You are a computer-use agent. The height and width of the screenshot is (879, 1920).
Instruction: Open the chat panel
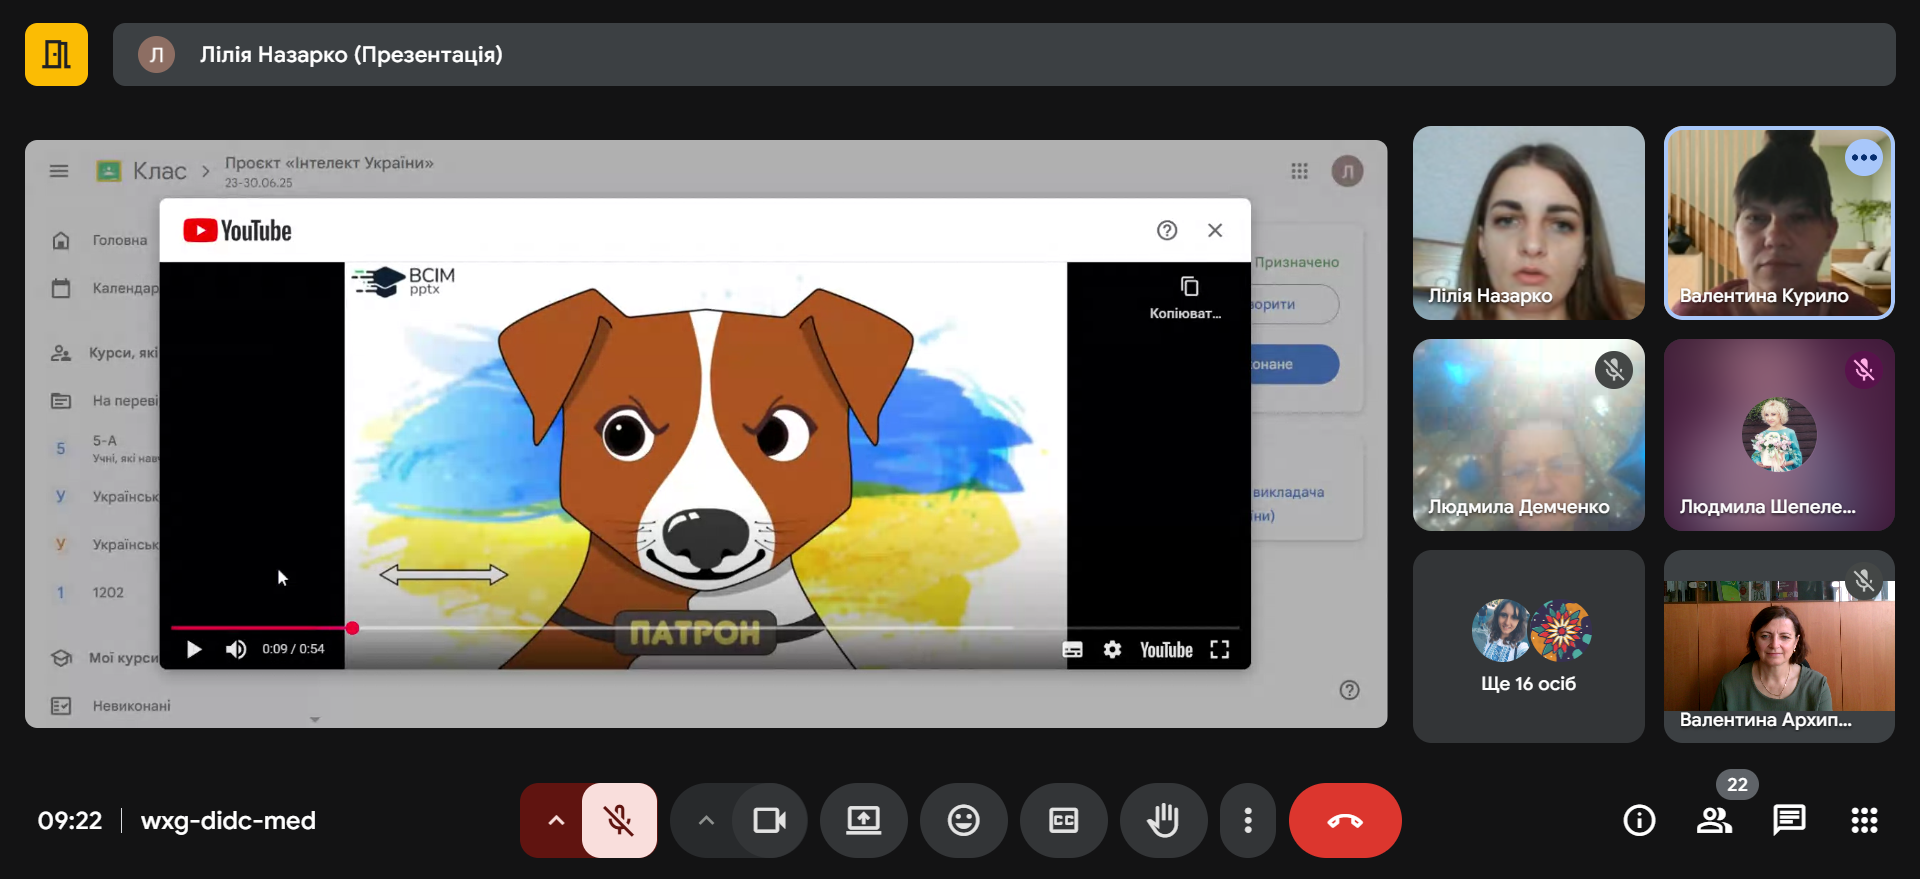pos(1789,820)
